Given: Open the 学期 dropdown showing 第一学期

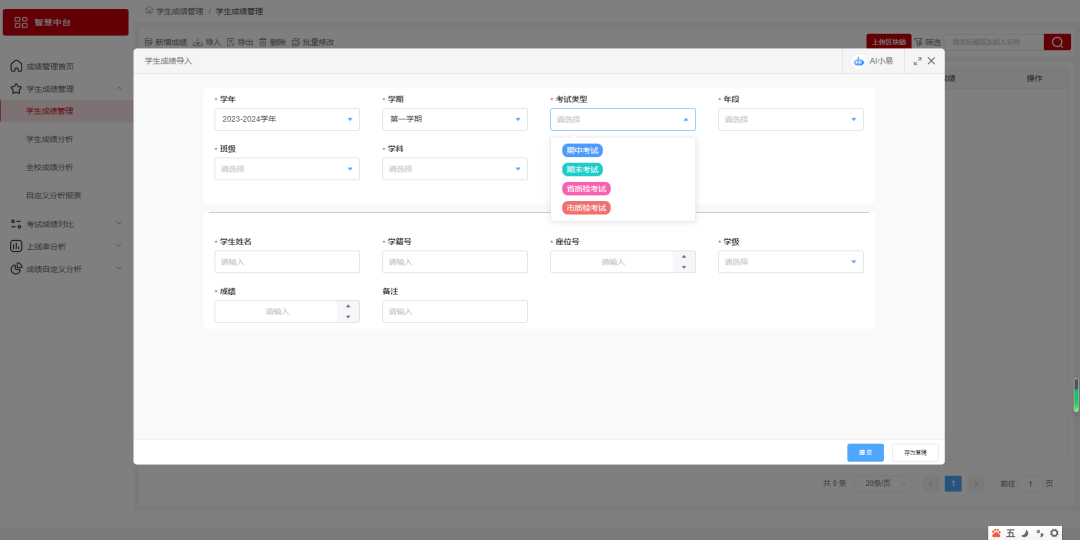Looking at the screenshot, I should pyautogui.click(x=455, y=119).
